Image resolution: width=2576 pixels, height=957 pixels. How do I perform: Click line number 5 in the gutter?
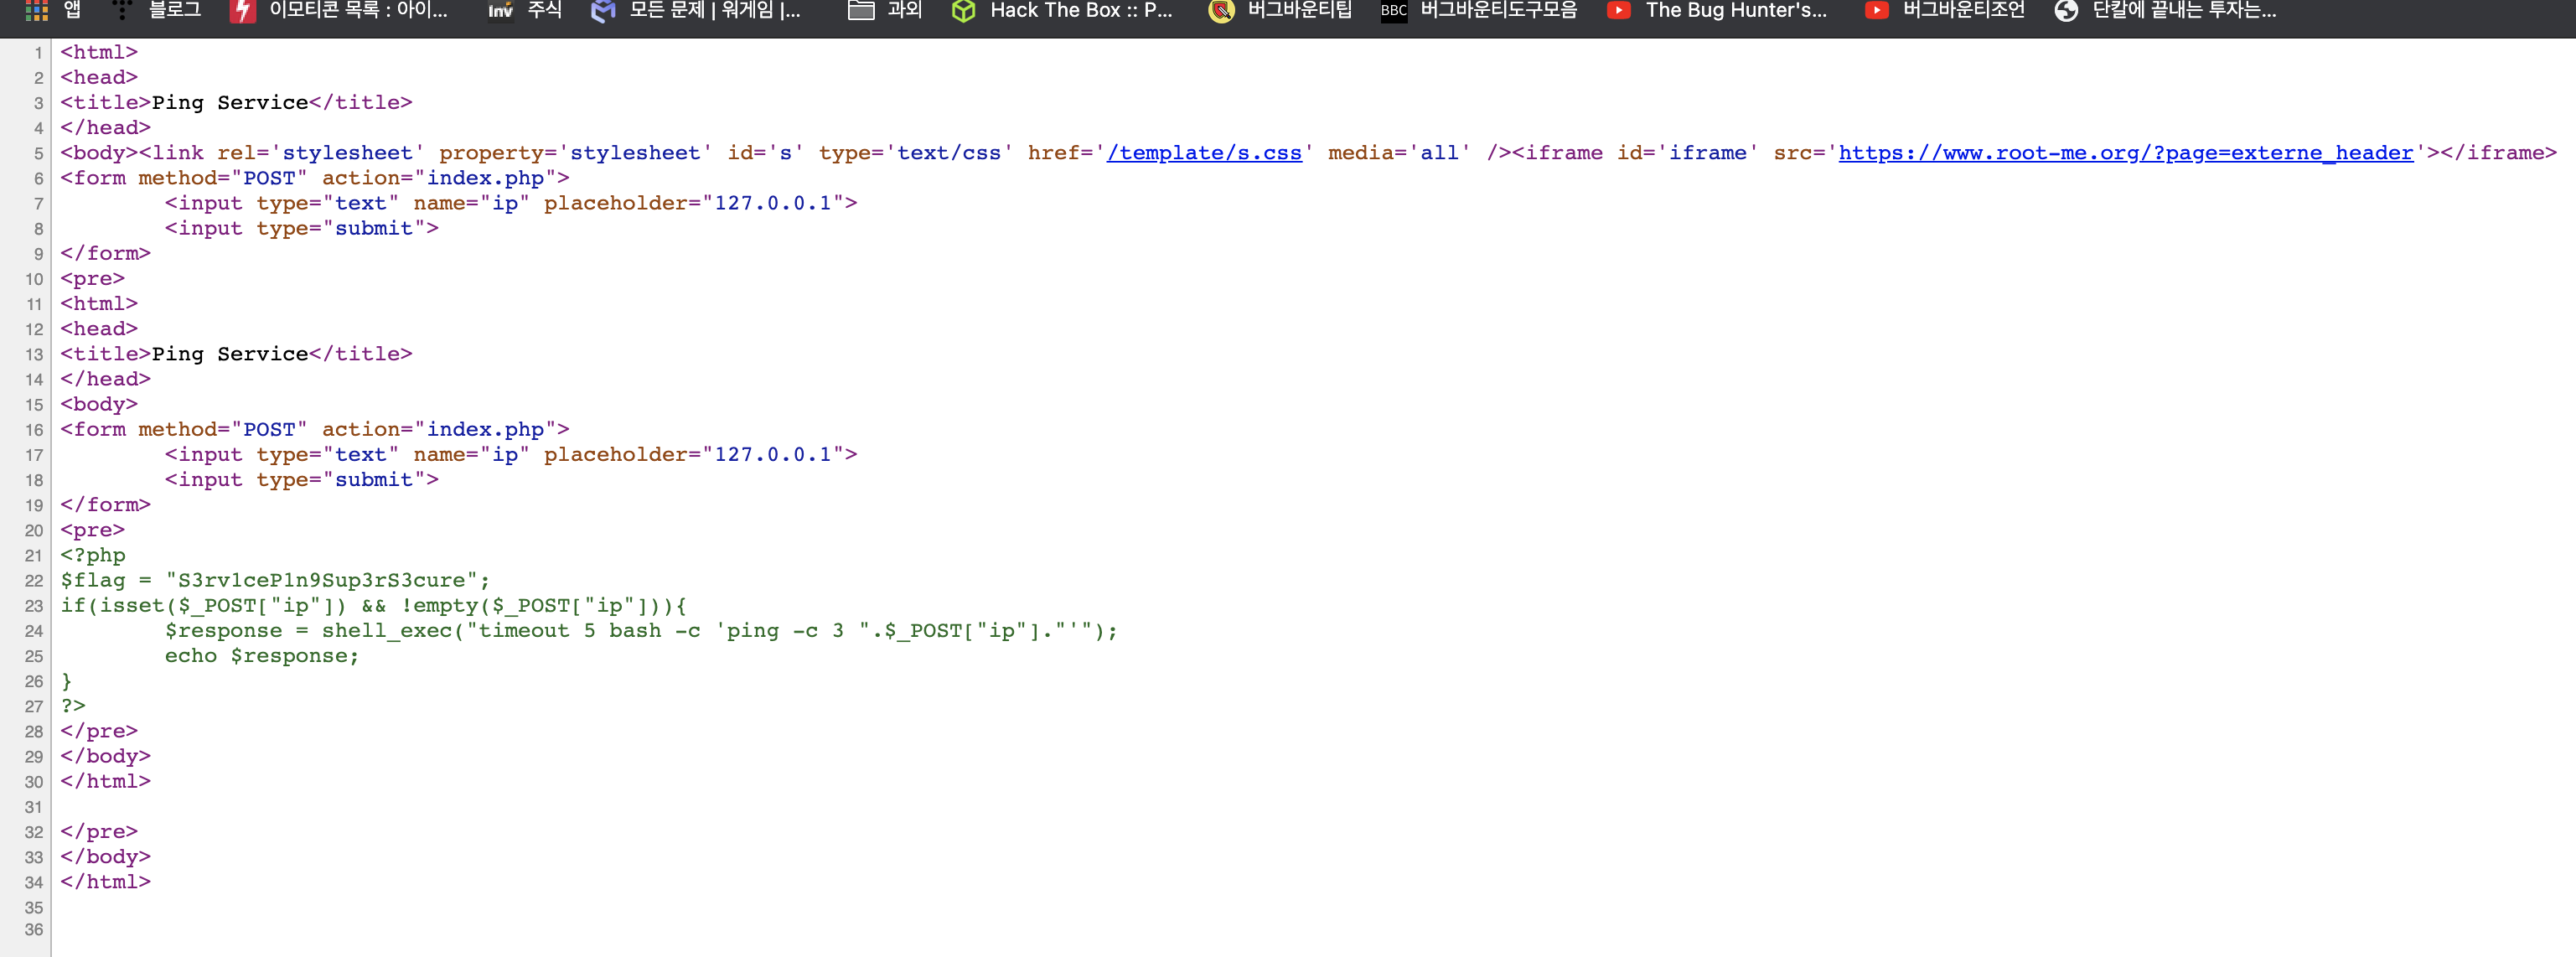click(38, 154)
